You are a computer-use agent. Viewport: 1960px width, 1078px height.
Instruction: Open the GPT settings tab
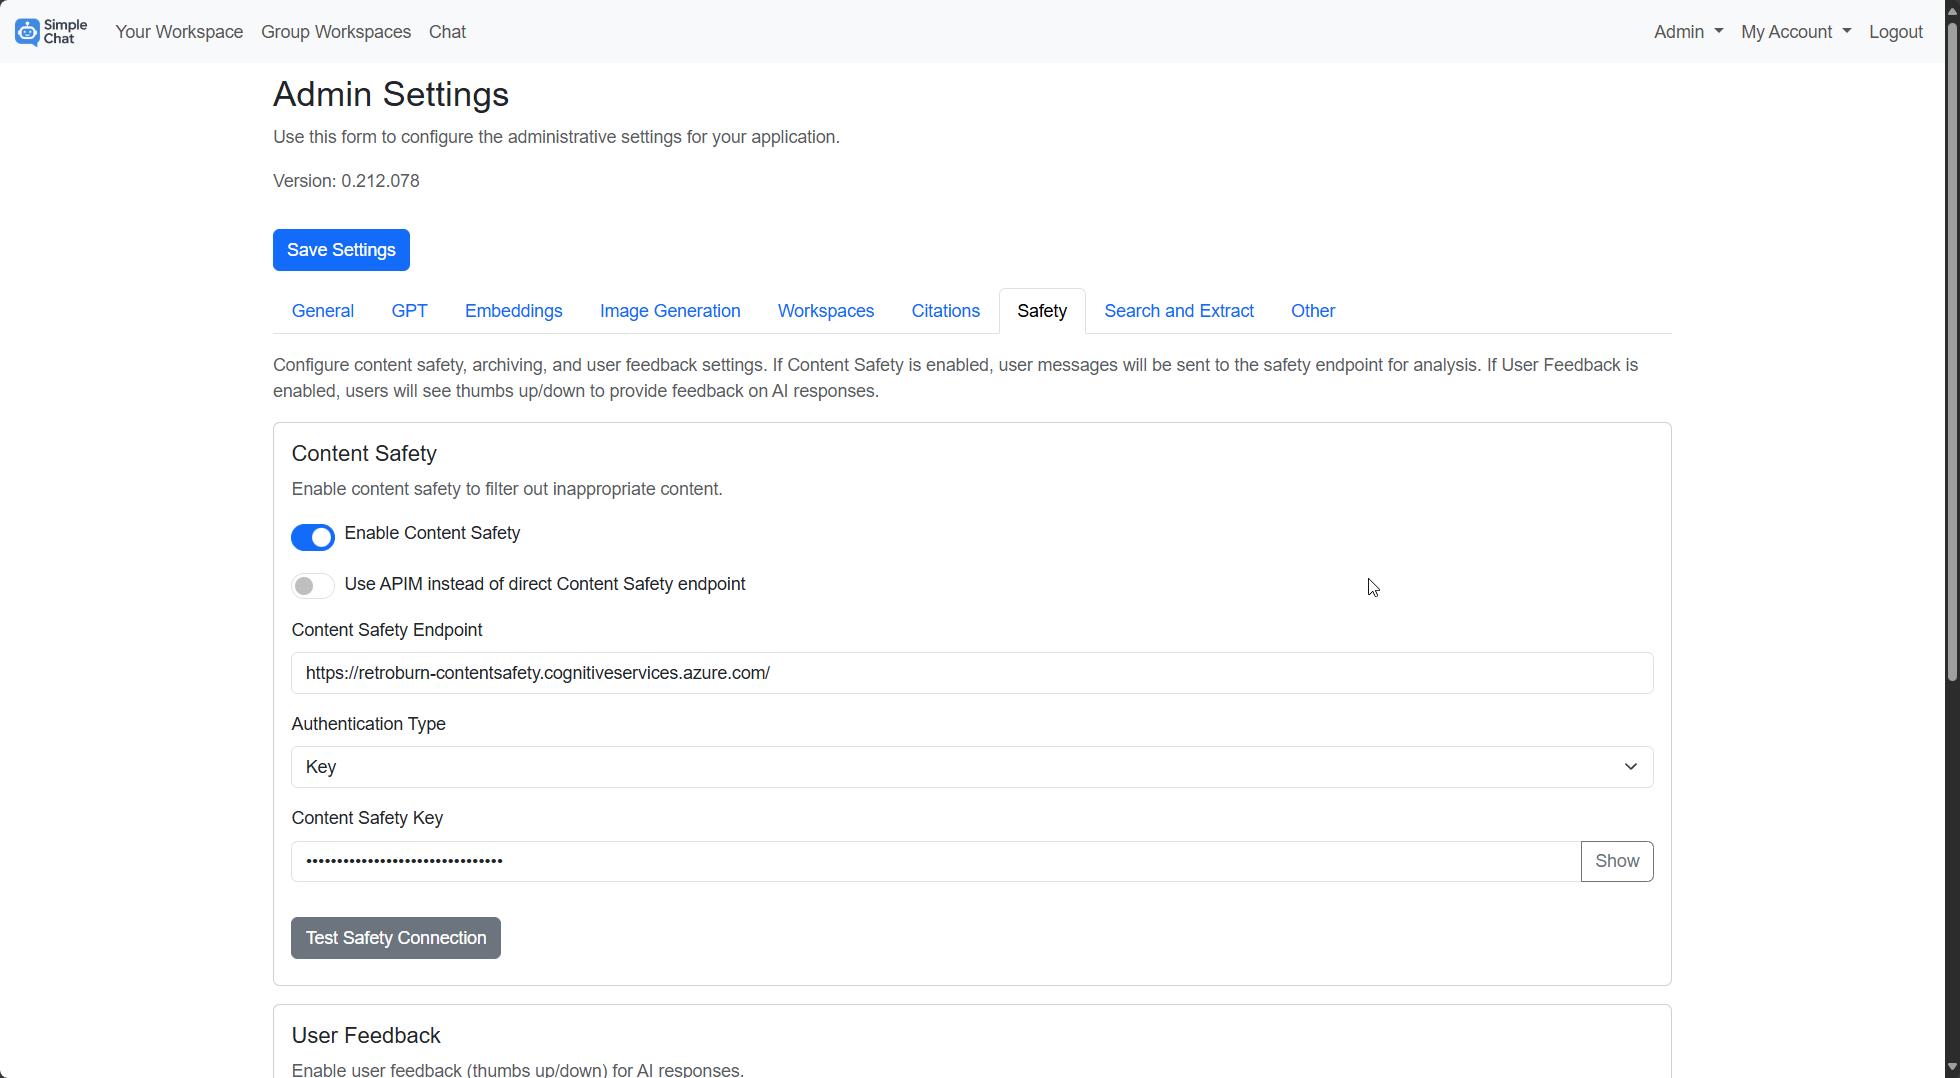(x=409, y=310)
